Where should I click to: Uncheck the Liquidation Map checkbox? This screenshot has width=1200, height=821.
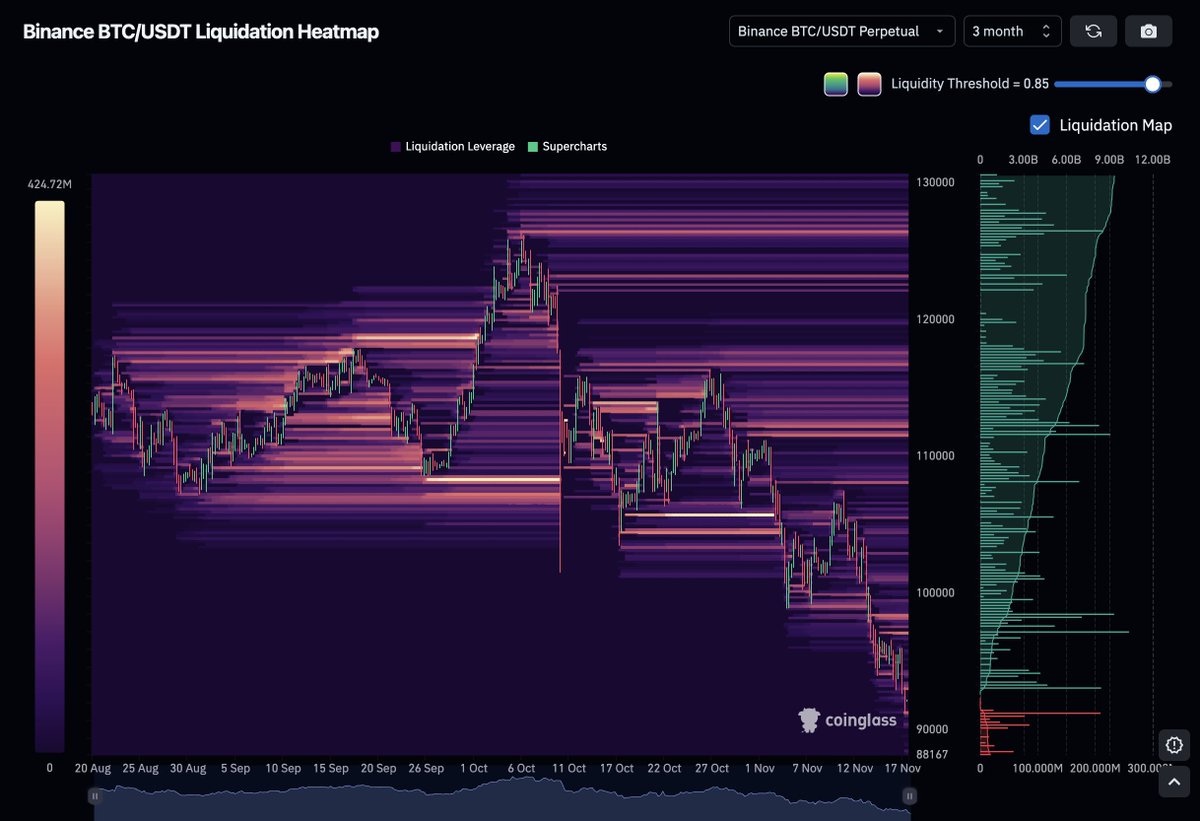click(1040, 125)
